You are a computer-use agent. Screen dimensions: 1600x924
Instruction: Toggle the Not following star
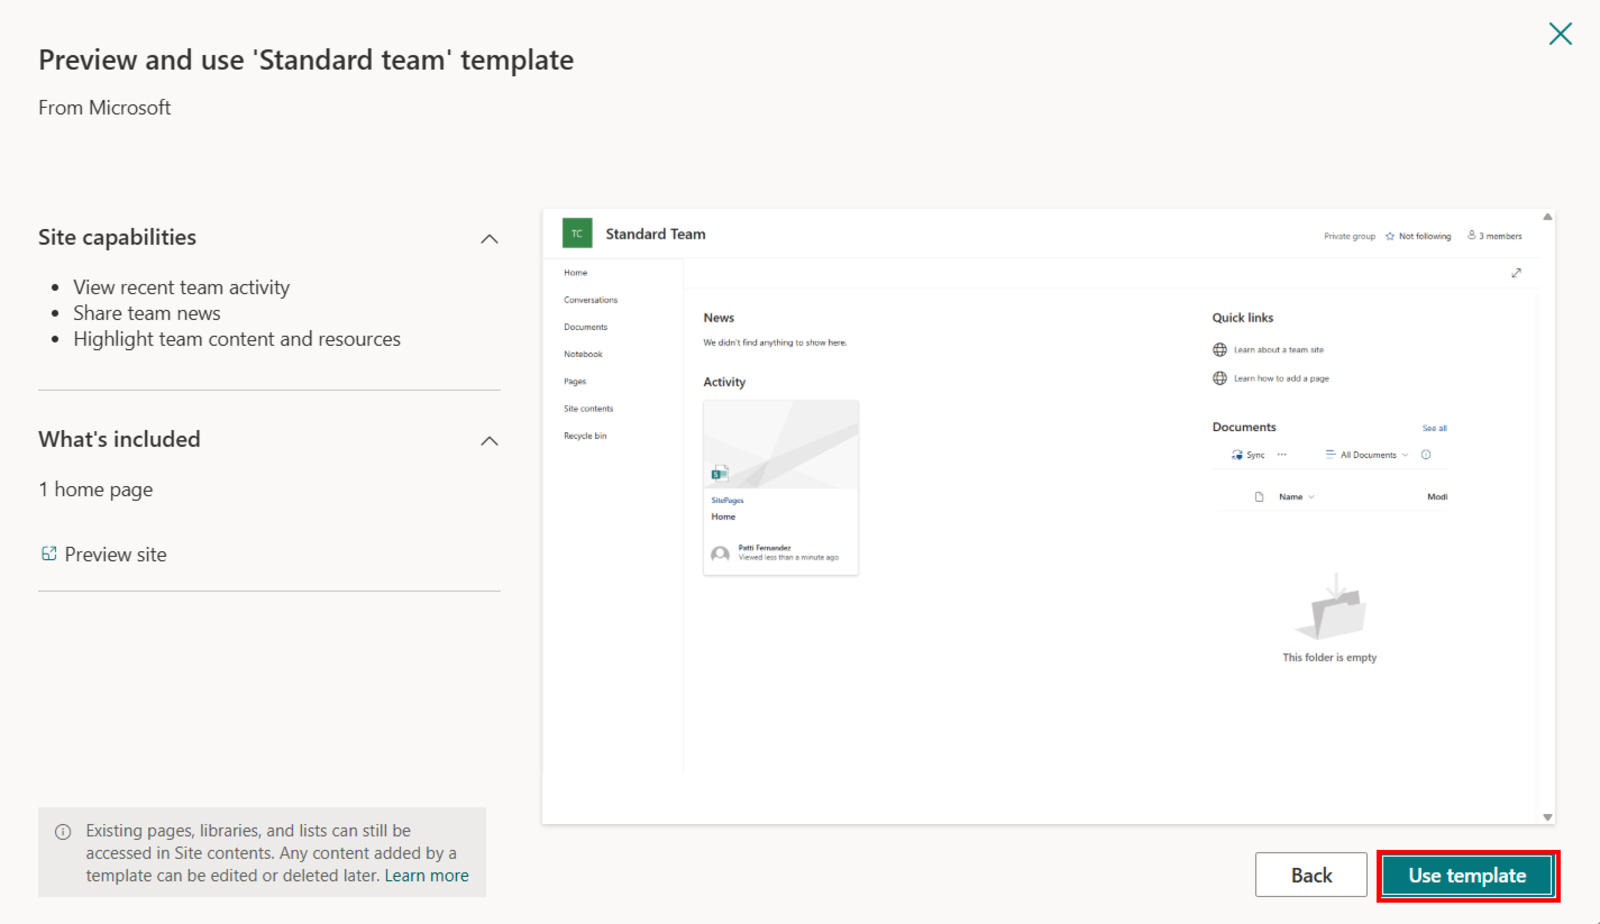(x=1390, y=236)
